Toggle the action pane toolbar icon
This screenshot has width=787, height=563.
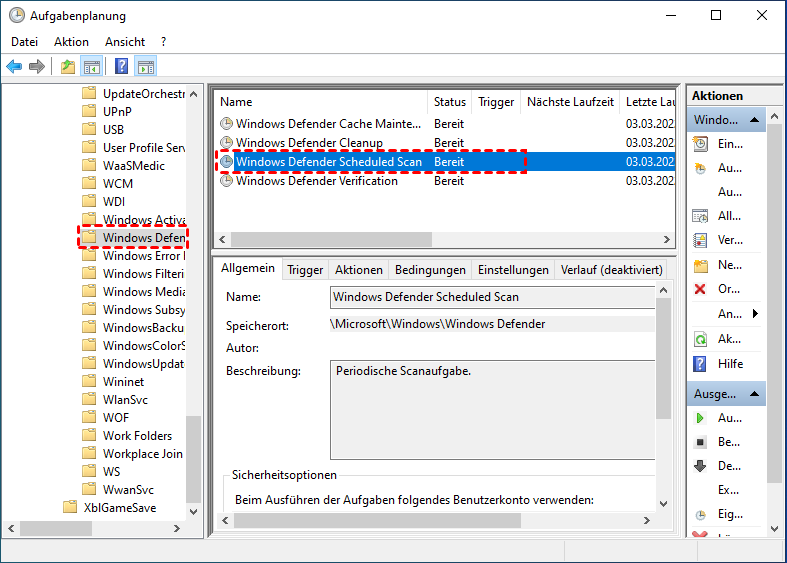(x=146, y=67)
